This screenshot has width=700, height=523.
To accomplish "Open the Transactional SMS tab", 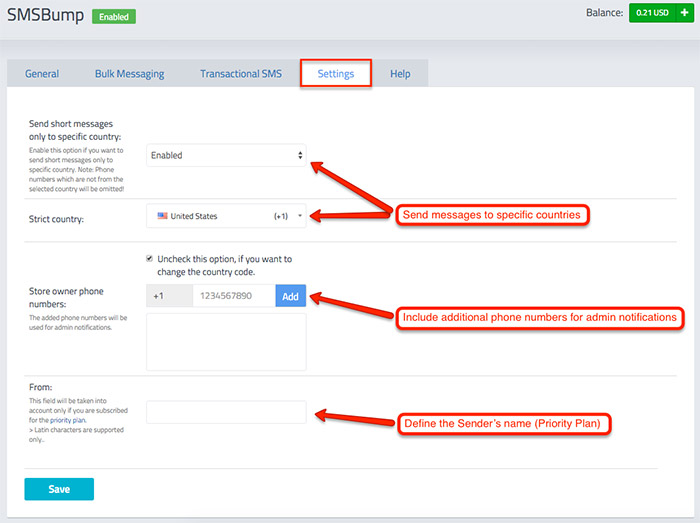I will click(x=241, y=74).
